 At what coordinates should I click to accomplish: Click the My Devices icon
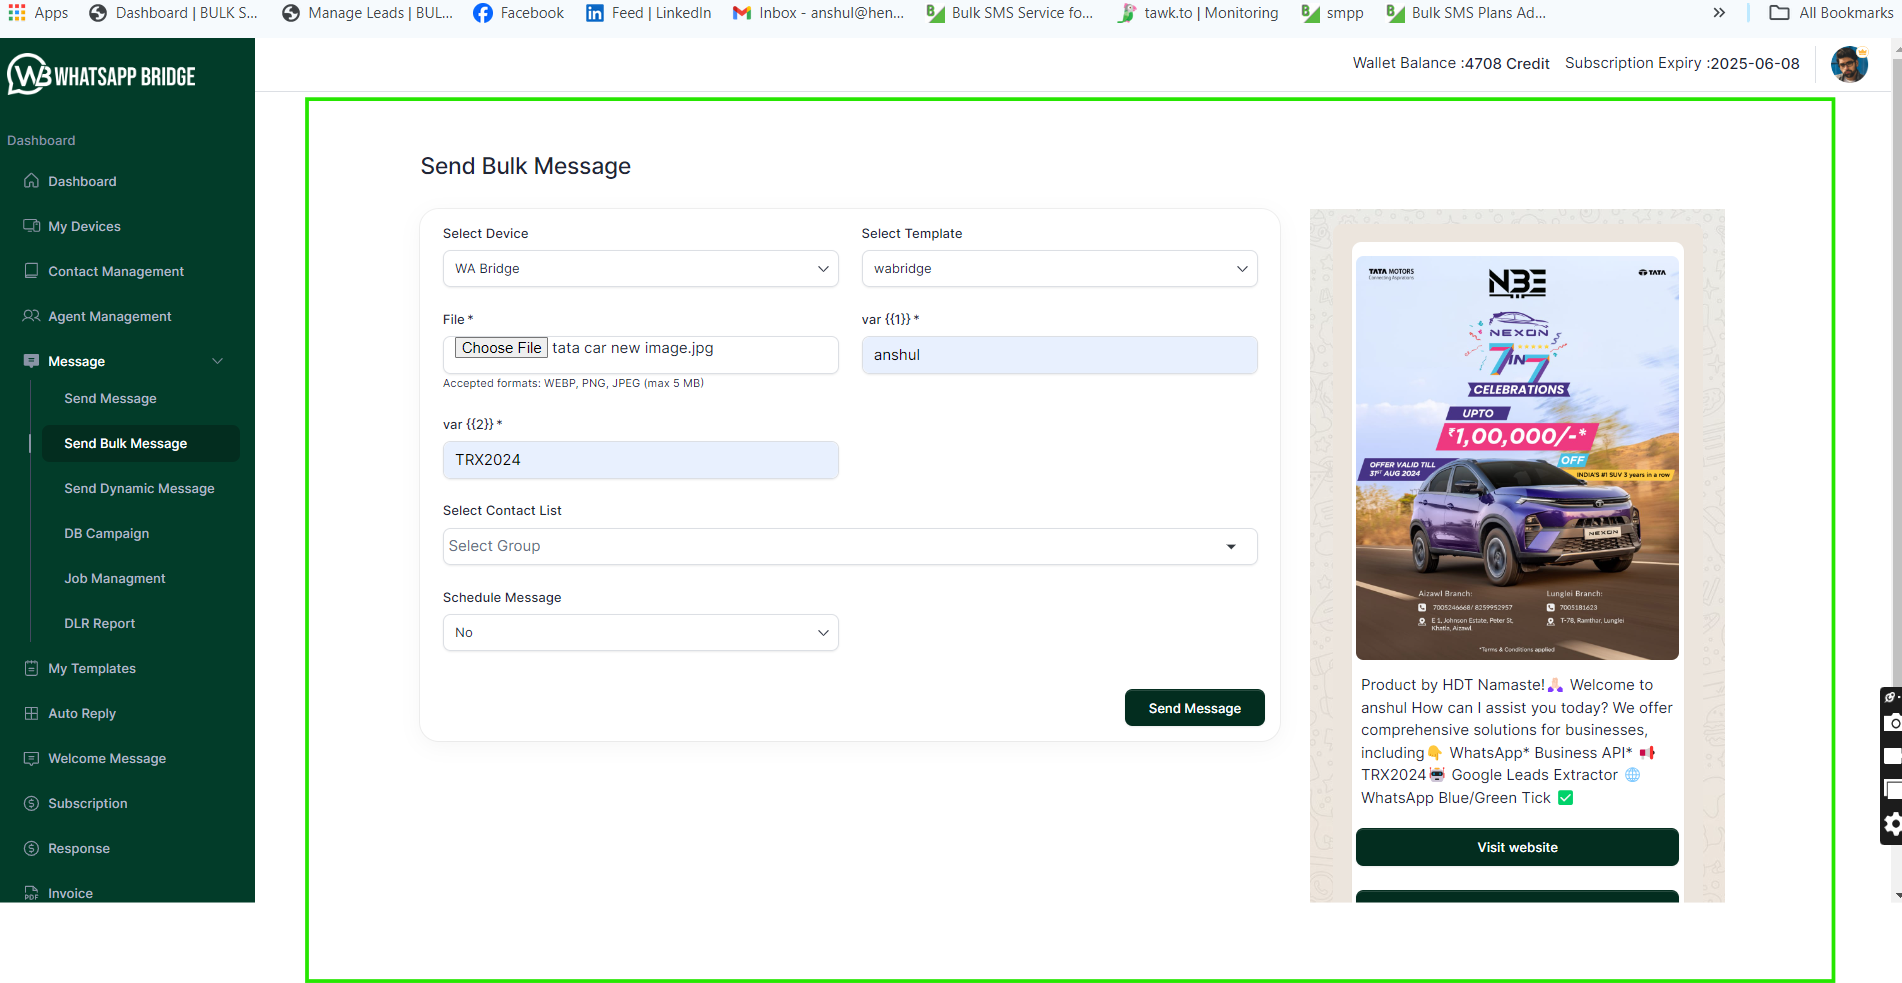coord(31,226)
